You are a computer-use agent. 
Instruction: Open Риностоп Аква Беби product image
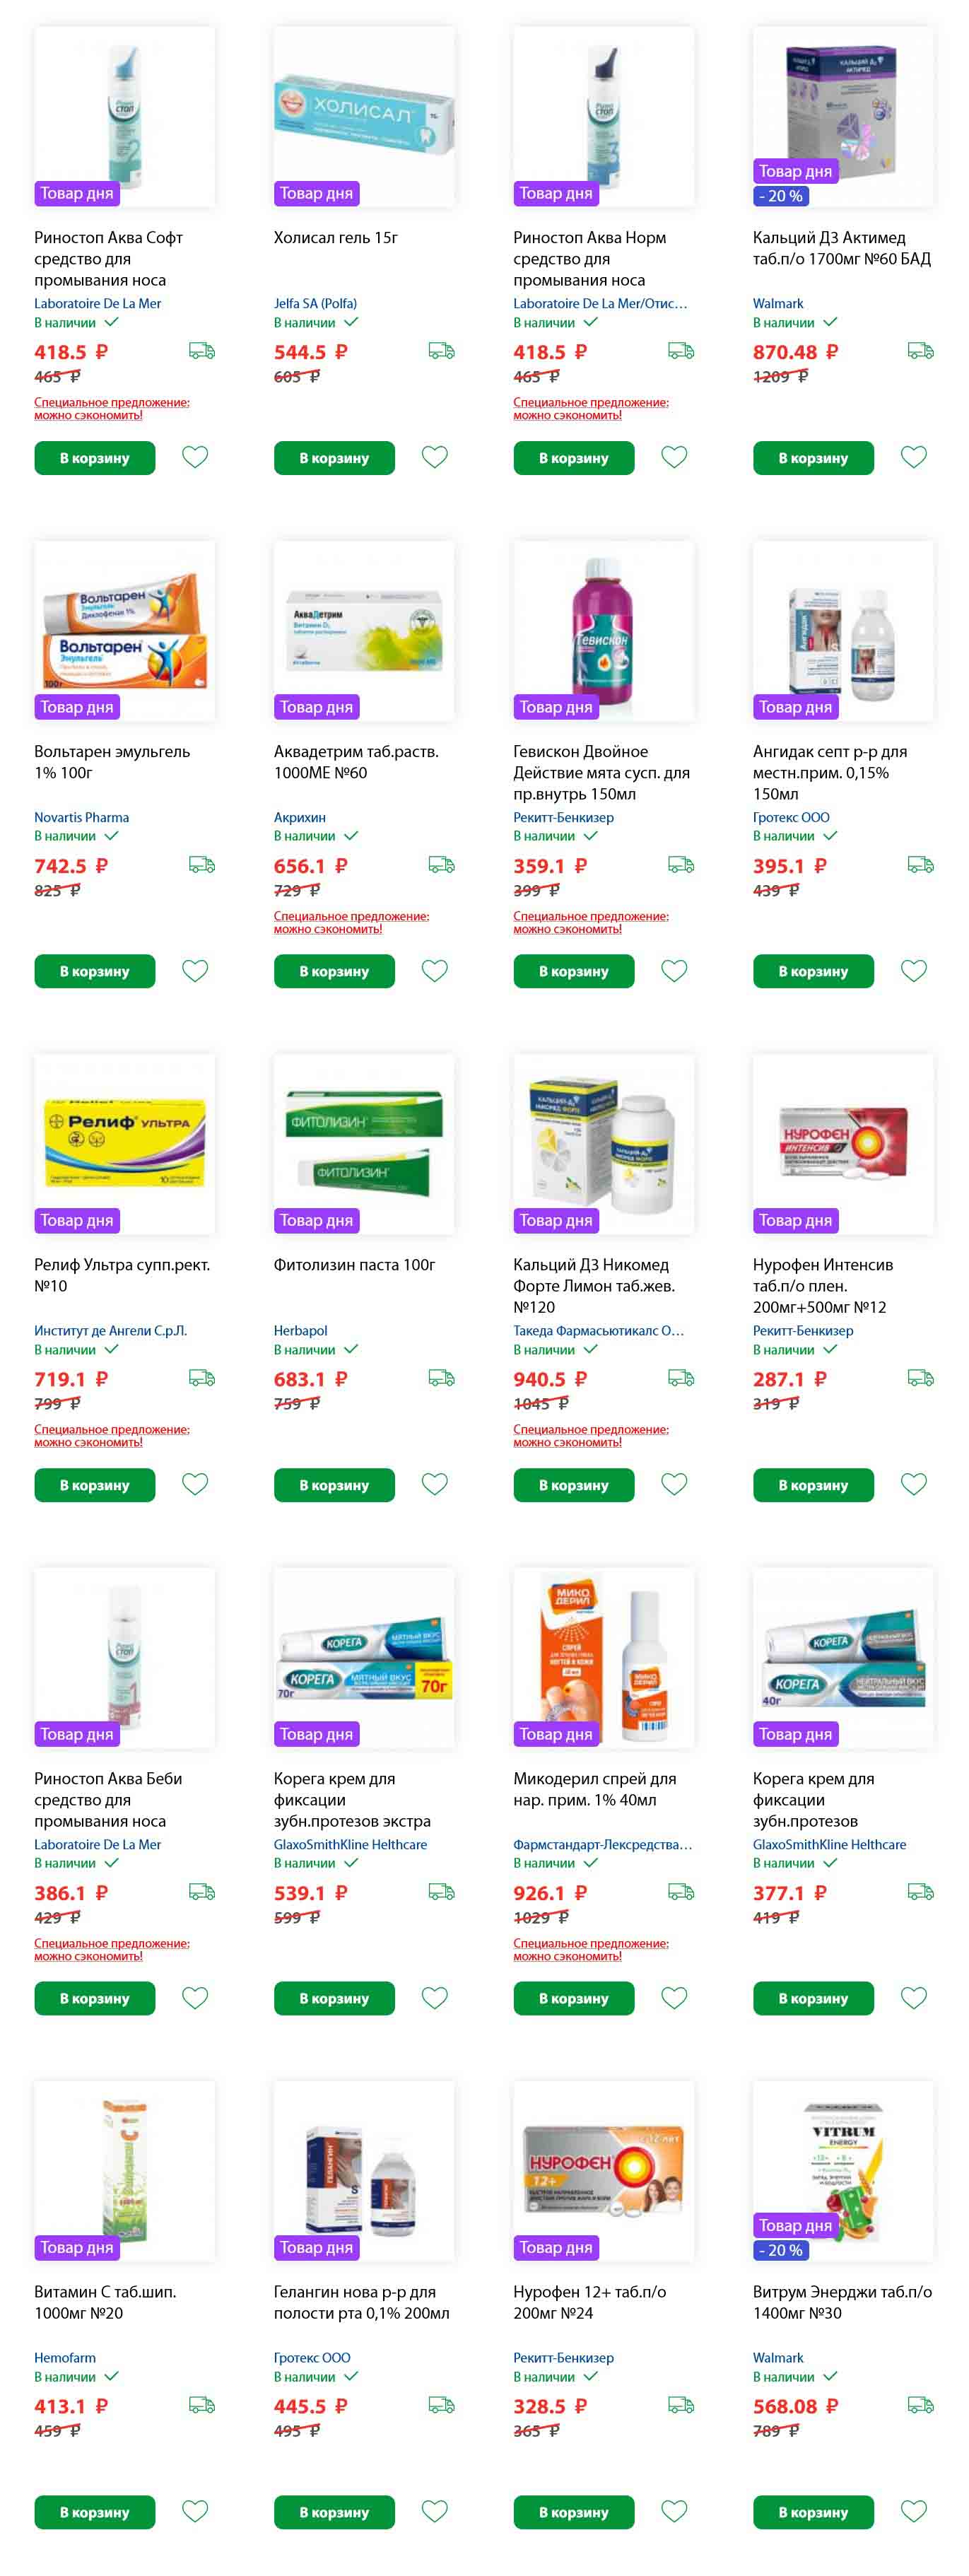pos(125,1658)
